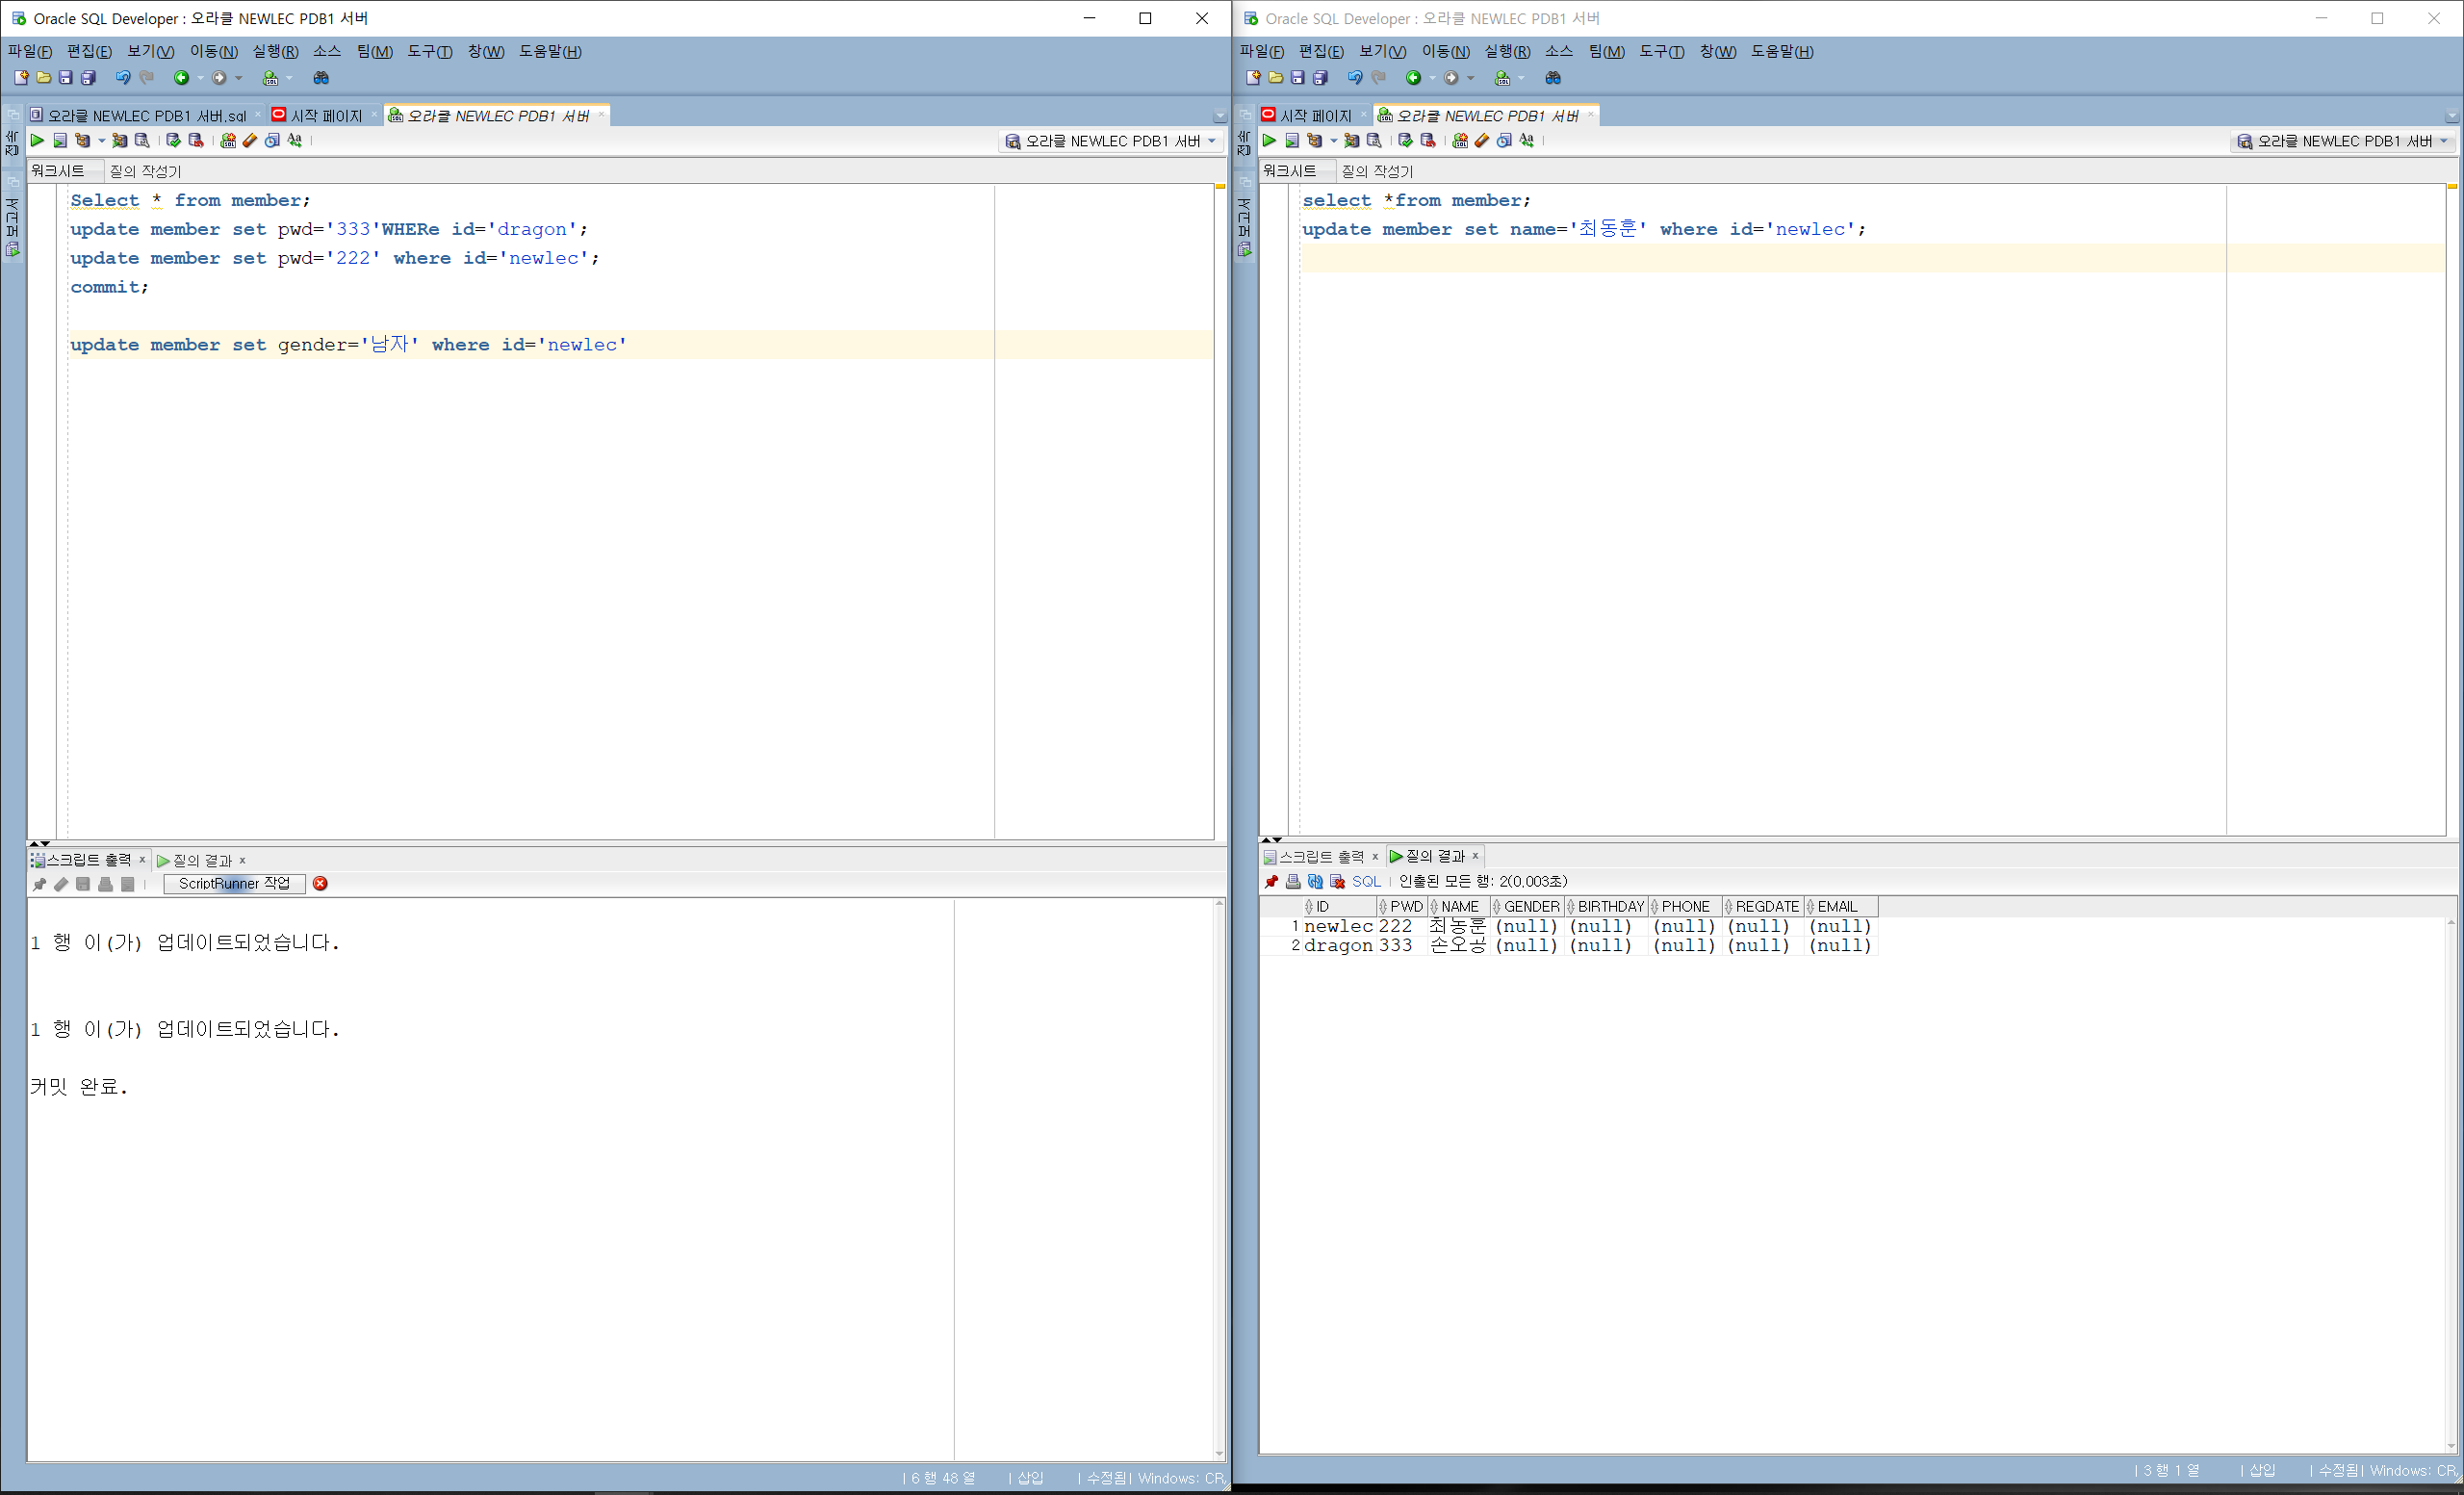Open the 도구(T) menu in left window
Screen dimensions: 2464x1495
pos(429,51)
